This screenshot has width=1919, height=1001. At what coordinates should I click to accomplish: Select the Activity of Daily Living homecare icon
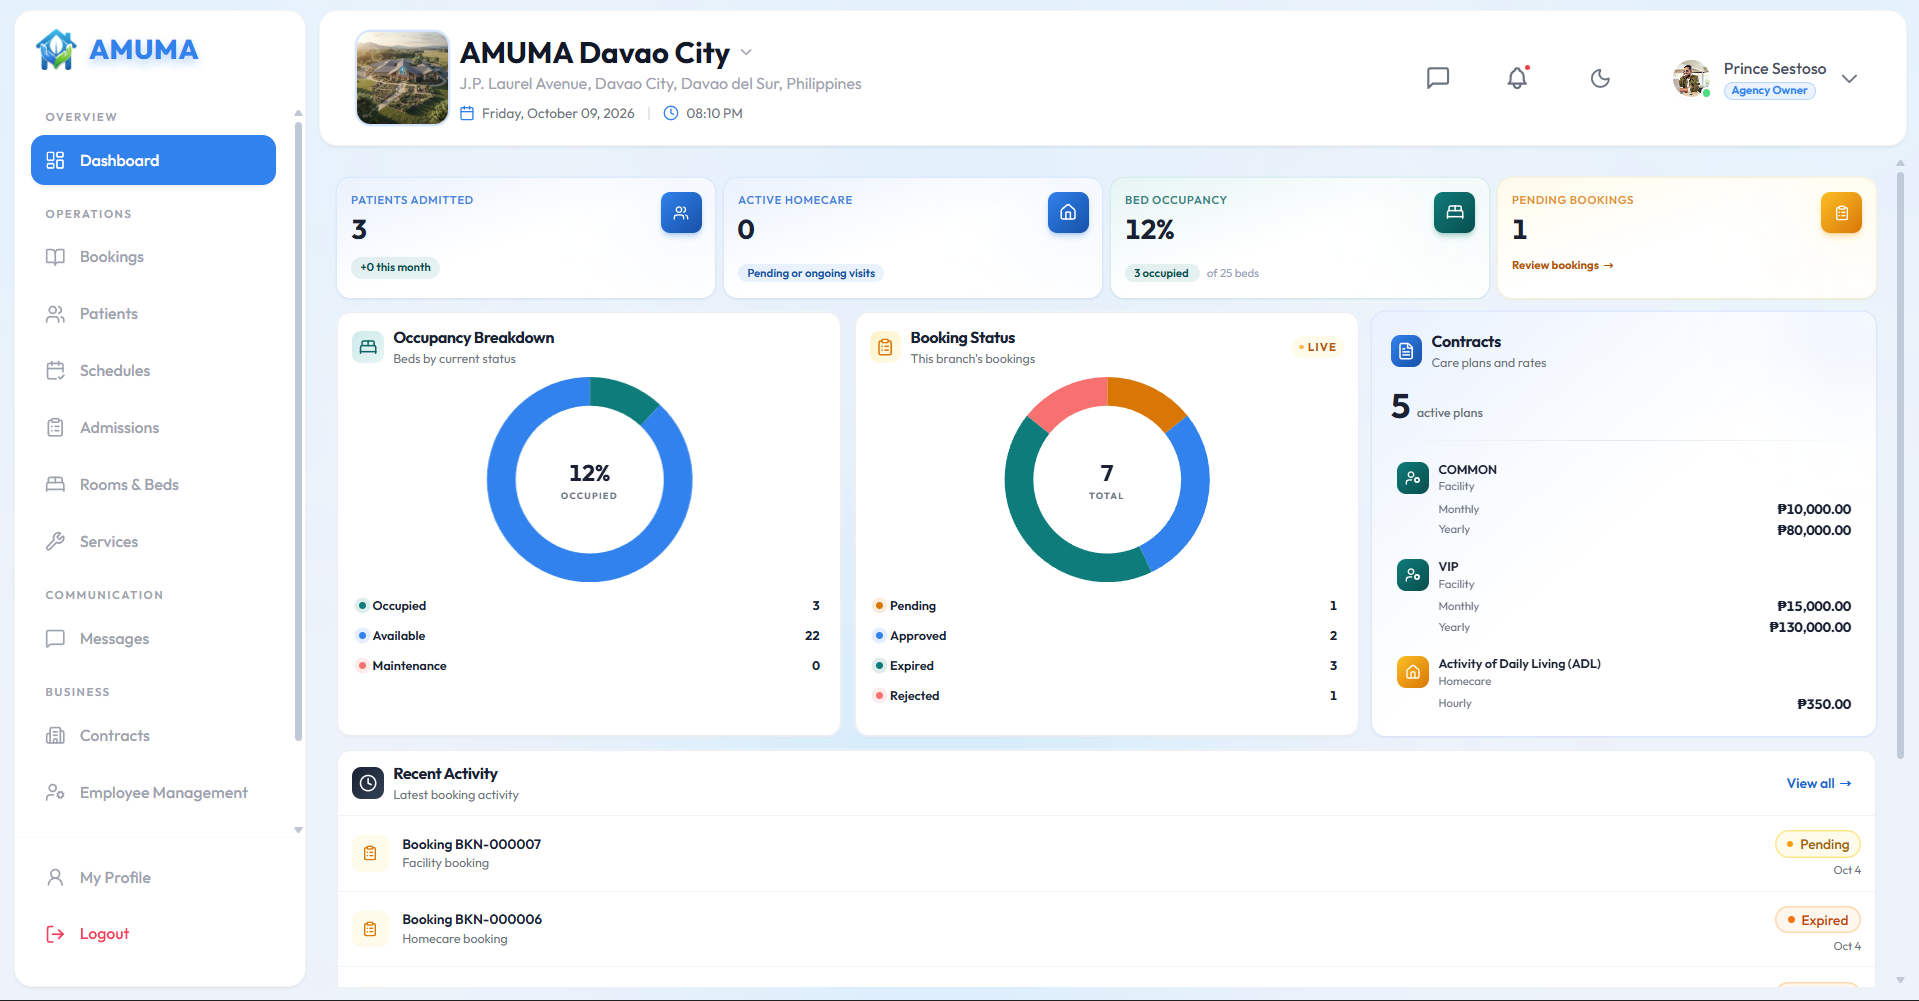(1412, 672)
